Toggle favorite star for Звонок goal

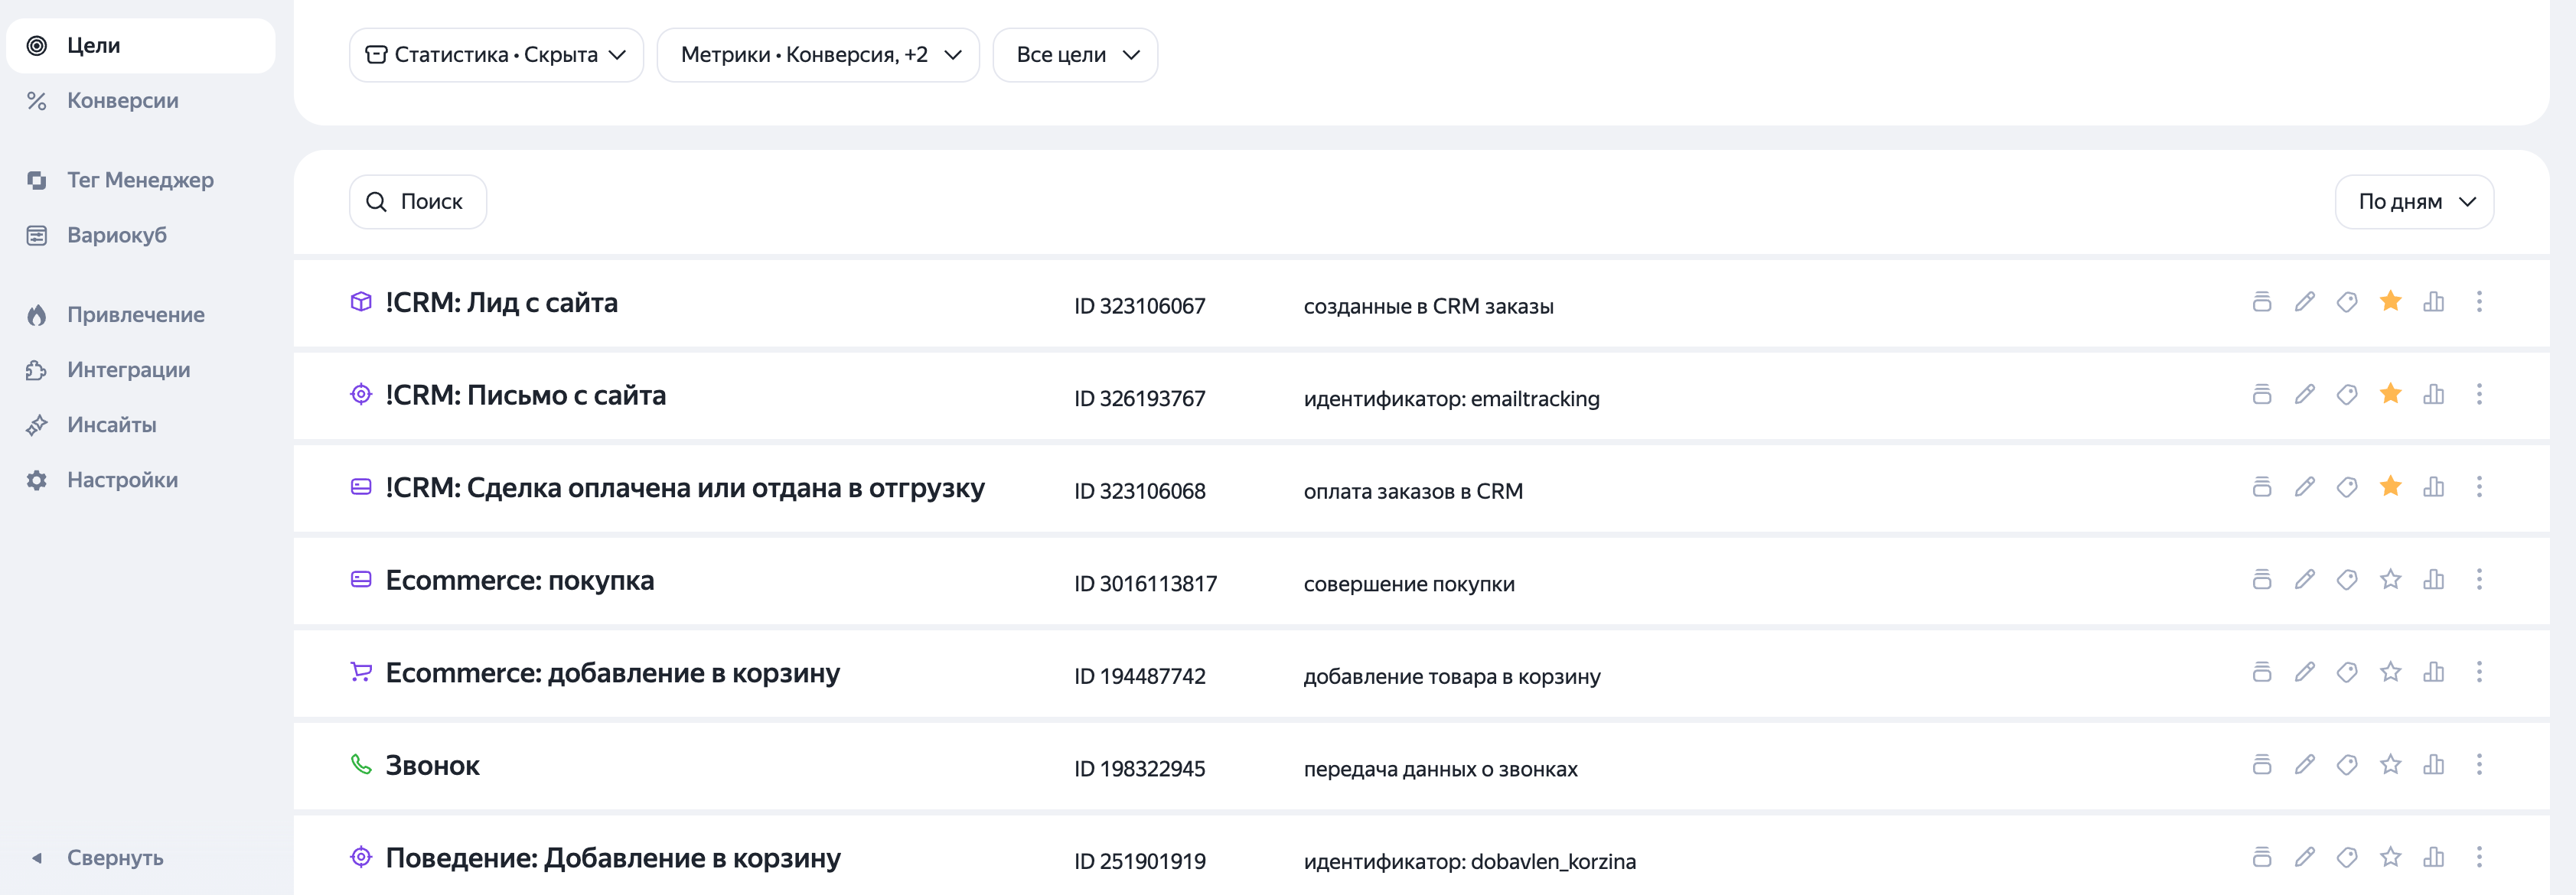[2390, 764]
